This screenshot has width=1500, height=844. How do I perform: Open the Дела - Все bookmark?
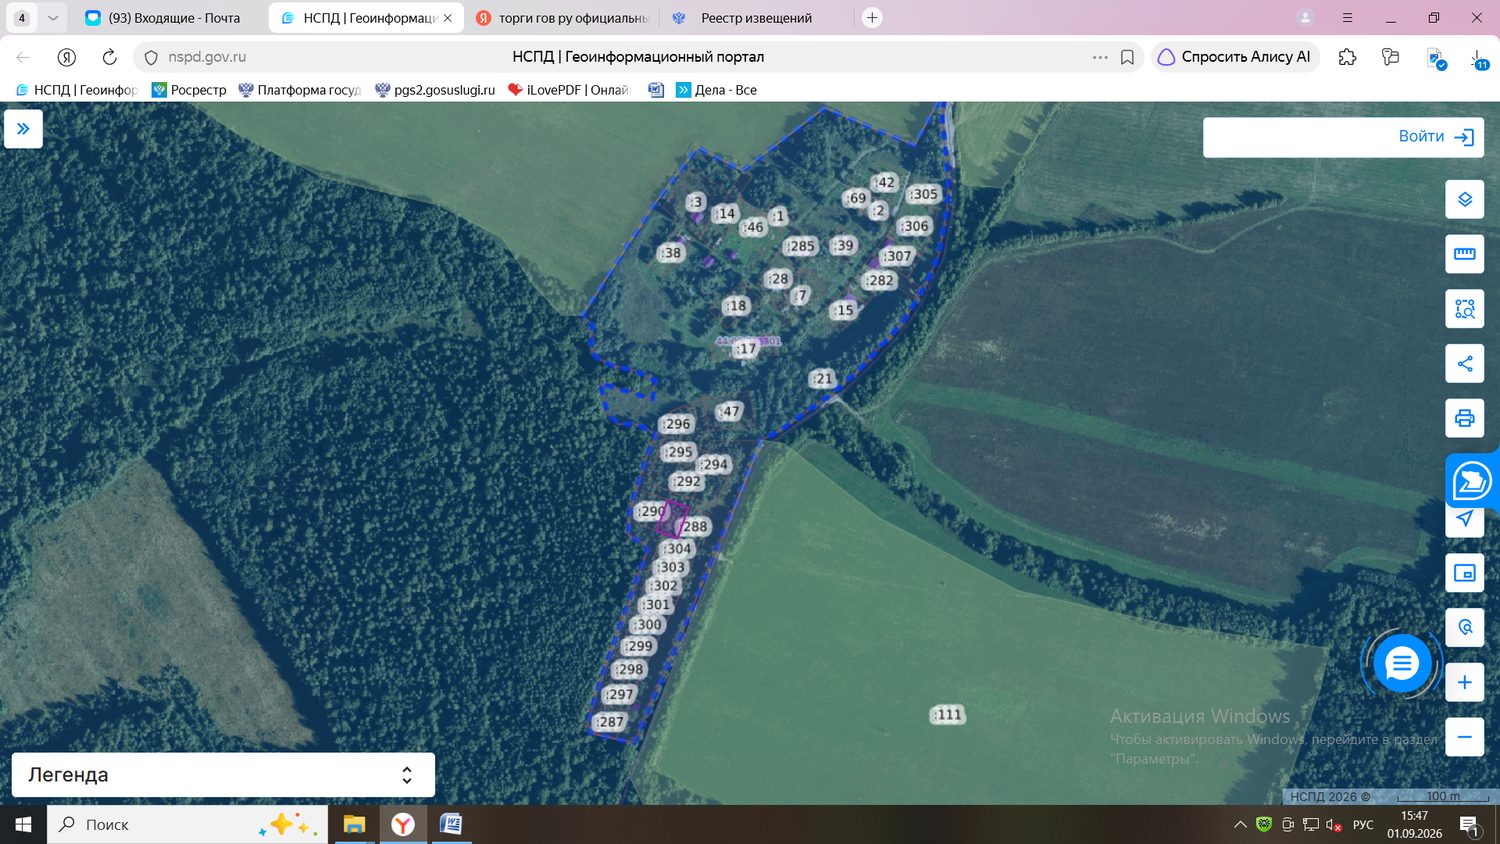tap(716, 90)
